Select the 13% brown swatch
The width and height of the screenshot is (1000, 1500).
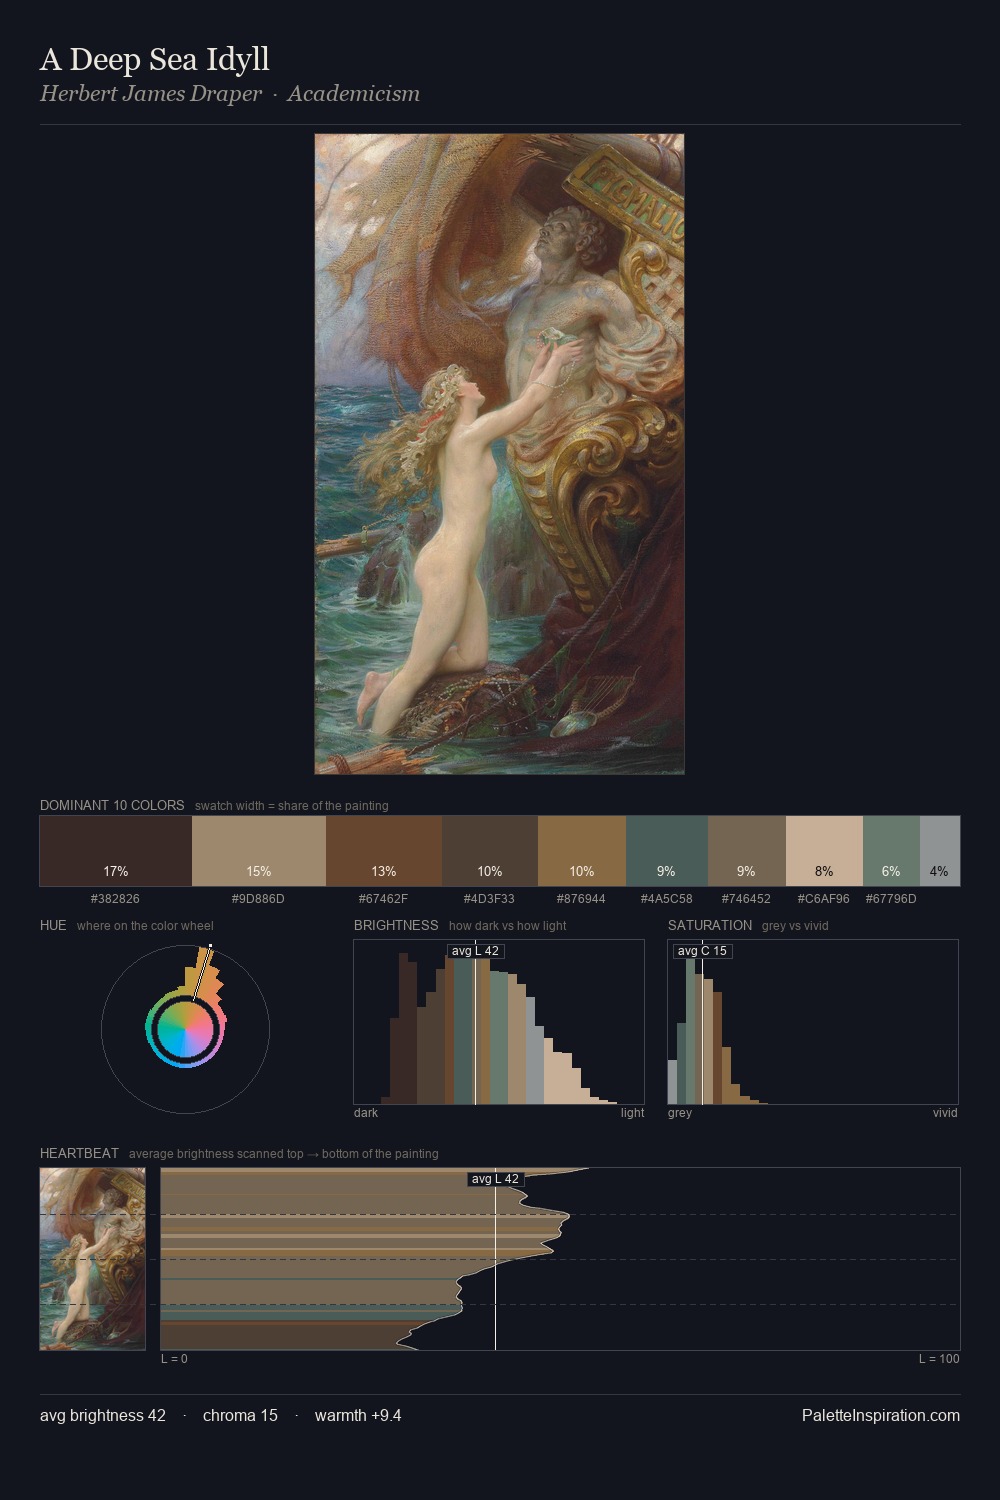pyautogui.click(x=384, y=851)
